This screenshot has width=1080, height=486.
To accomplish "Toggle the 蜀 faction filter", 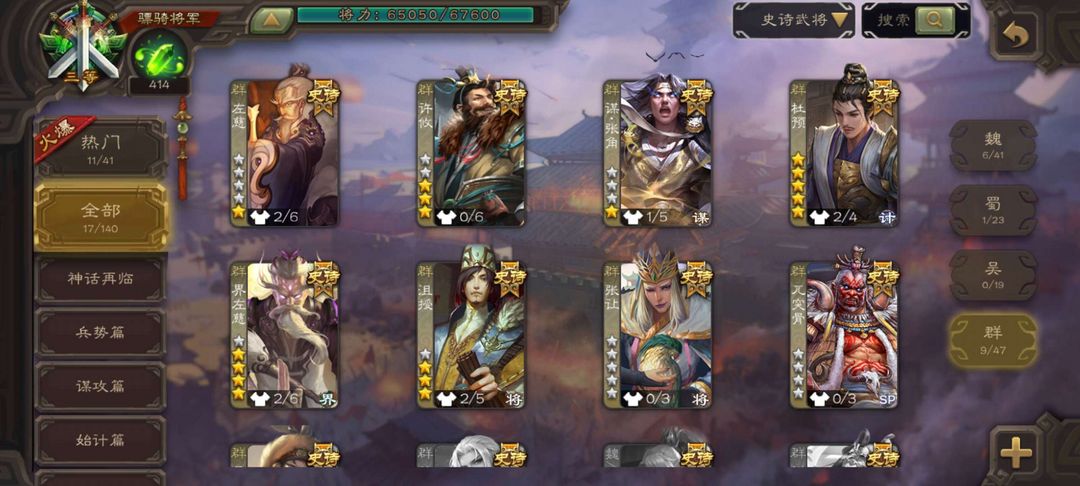I will pos(993,210).
